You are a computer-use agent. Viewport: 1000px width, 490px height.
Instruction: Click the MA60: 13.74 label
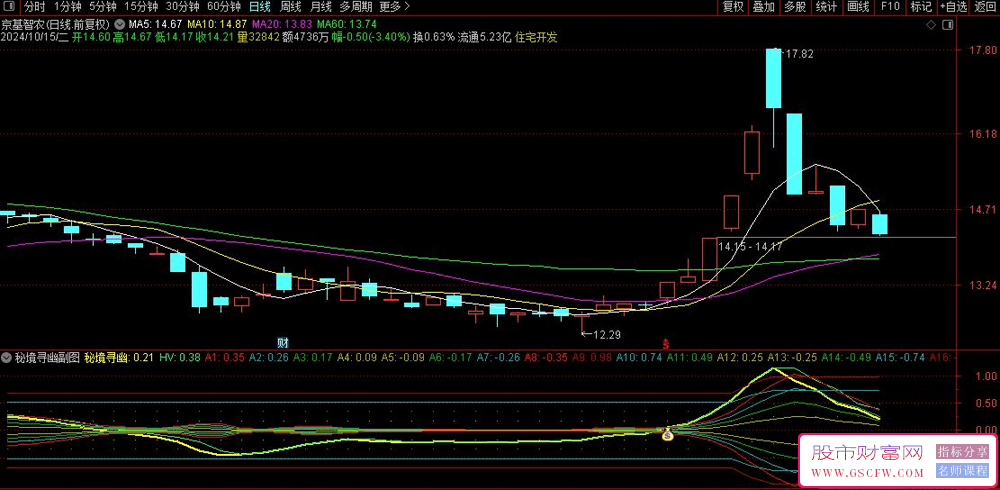tap(347, 25)
